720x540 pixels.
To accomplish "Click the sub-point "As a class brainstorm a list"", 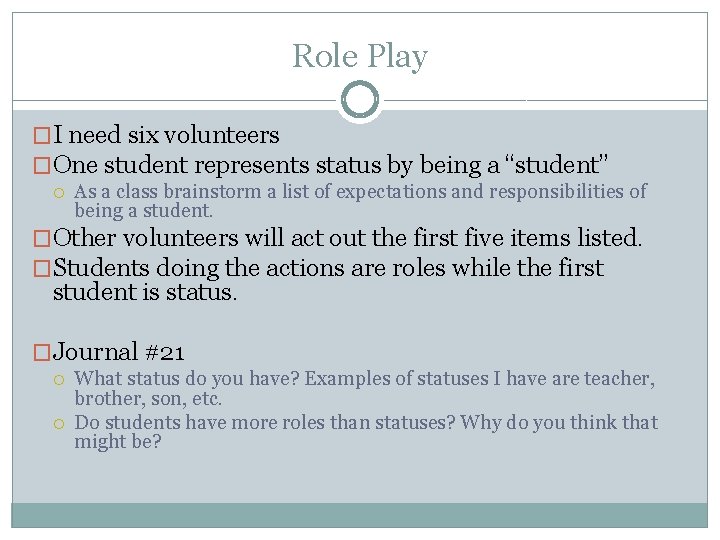I will [360, 191].
